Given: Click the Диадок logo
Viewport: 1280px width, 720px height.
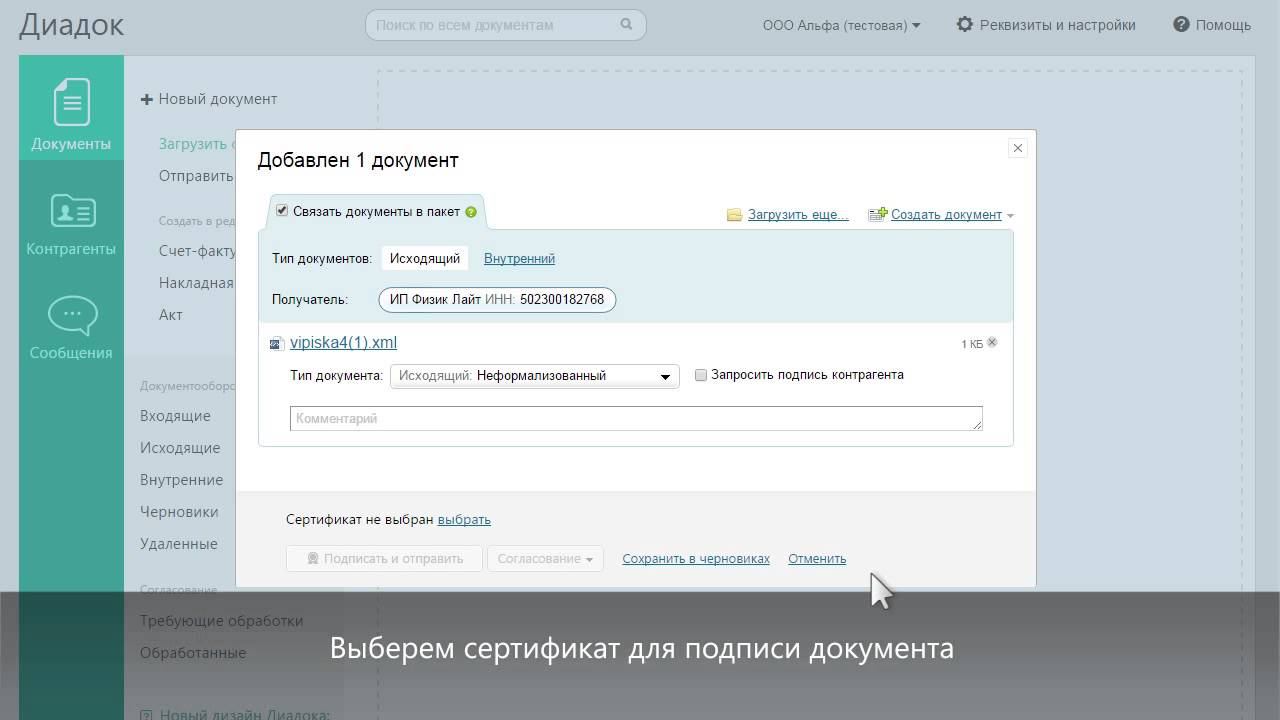Looking at the screenshot, I should point(71,25).
